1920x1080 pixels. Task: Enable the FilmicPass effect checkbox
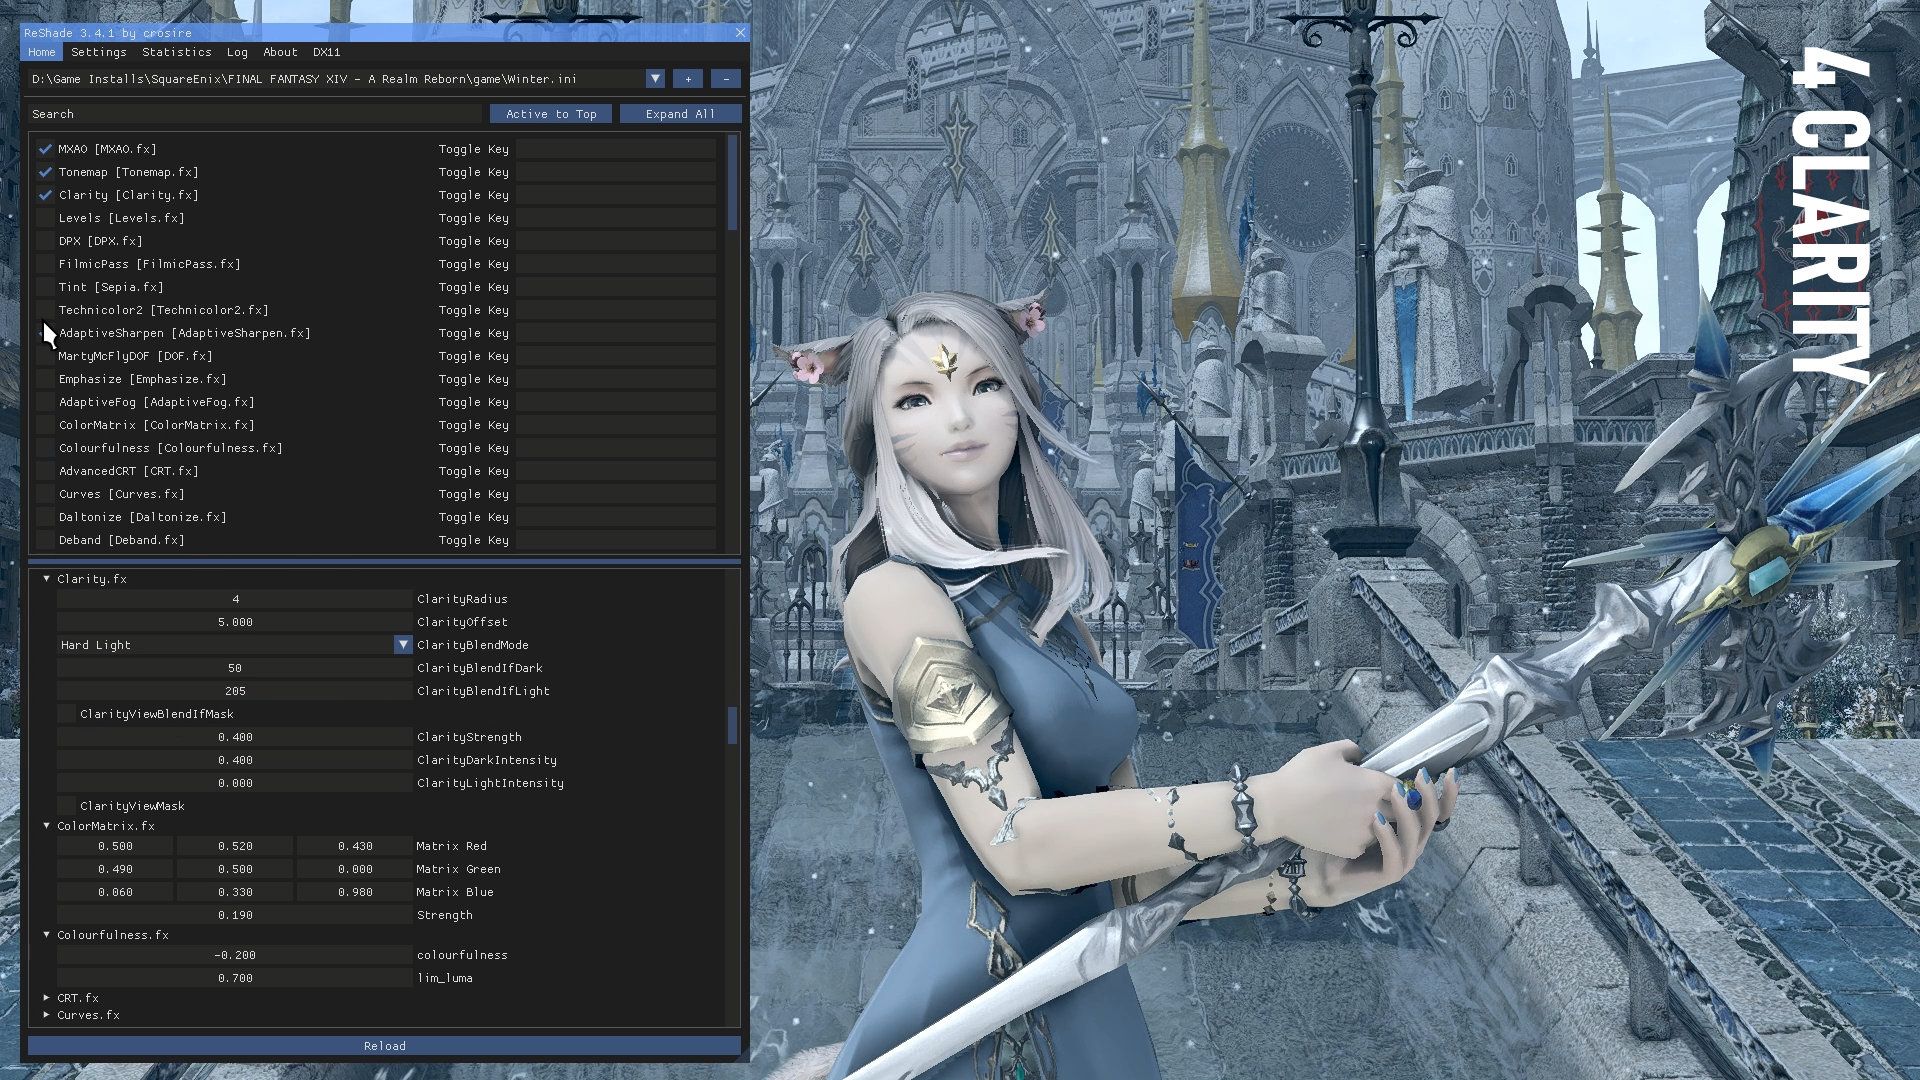(45, 264)
